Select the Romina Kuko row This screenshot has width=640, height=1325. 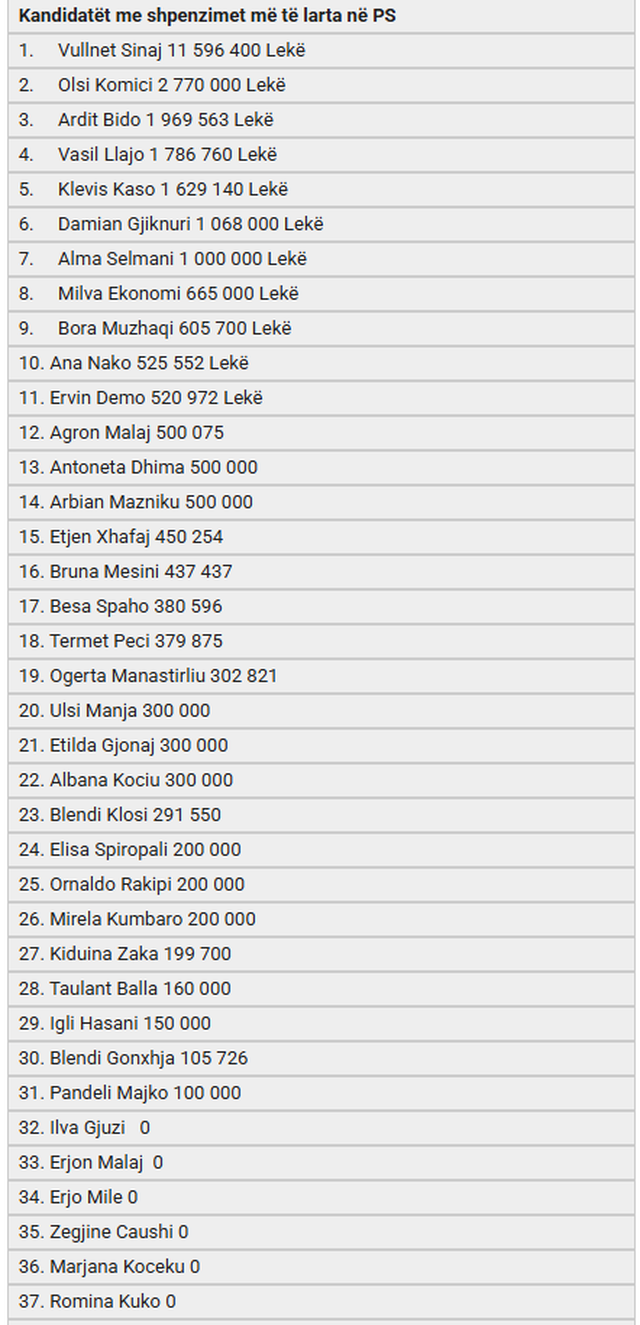(320, 1301)
